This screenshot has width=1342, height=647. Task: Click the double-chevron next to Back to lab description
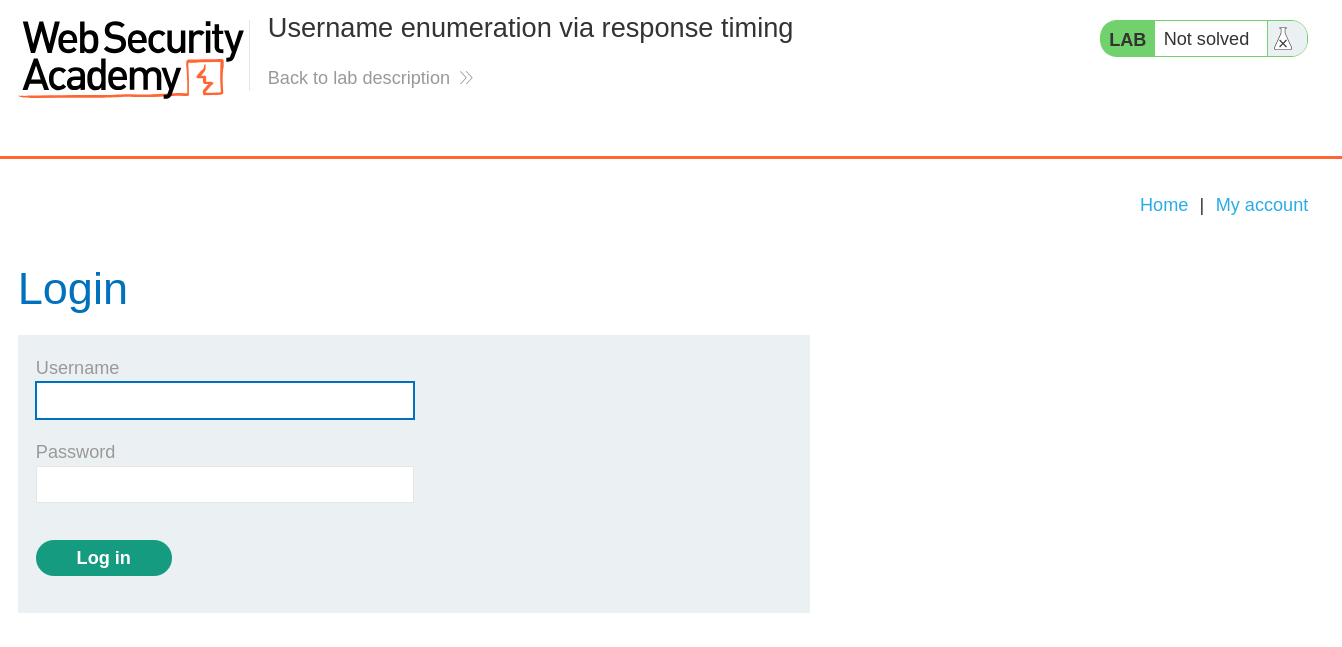[x=465, y=77]
